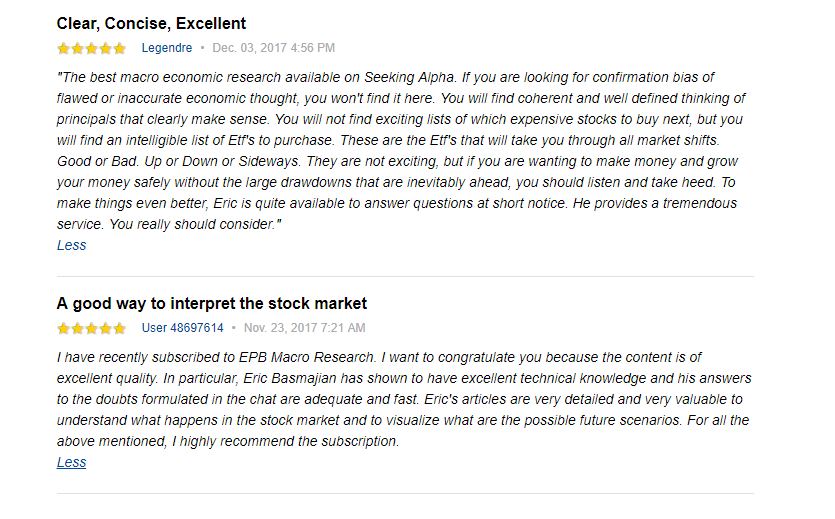Click the third star in Legendre's rating

click(92, 48)
